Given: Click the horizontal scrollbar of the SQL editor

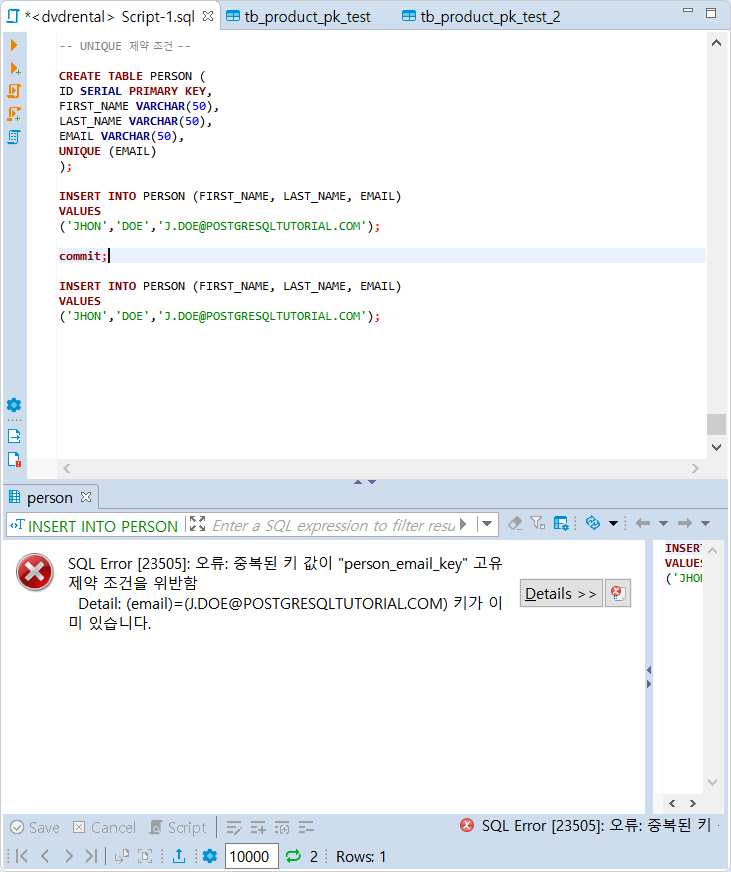Looking at the screenshot, I should (x=380, y=468).
